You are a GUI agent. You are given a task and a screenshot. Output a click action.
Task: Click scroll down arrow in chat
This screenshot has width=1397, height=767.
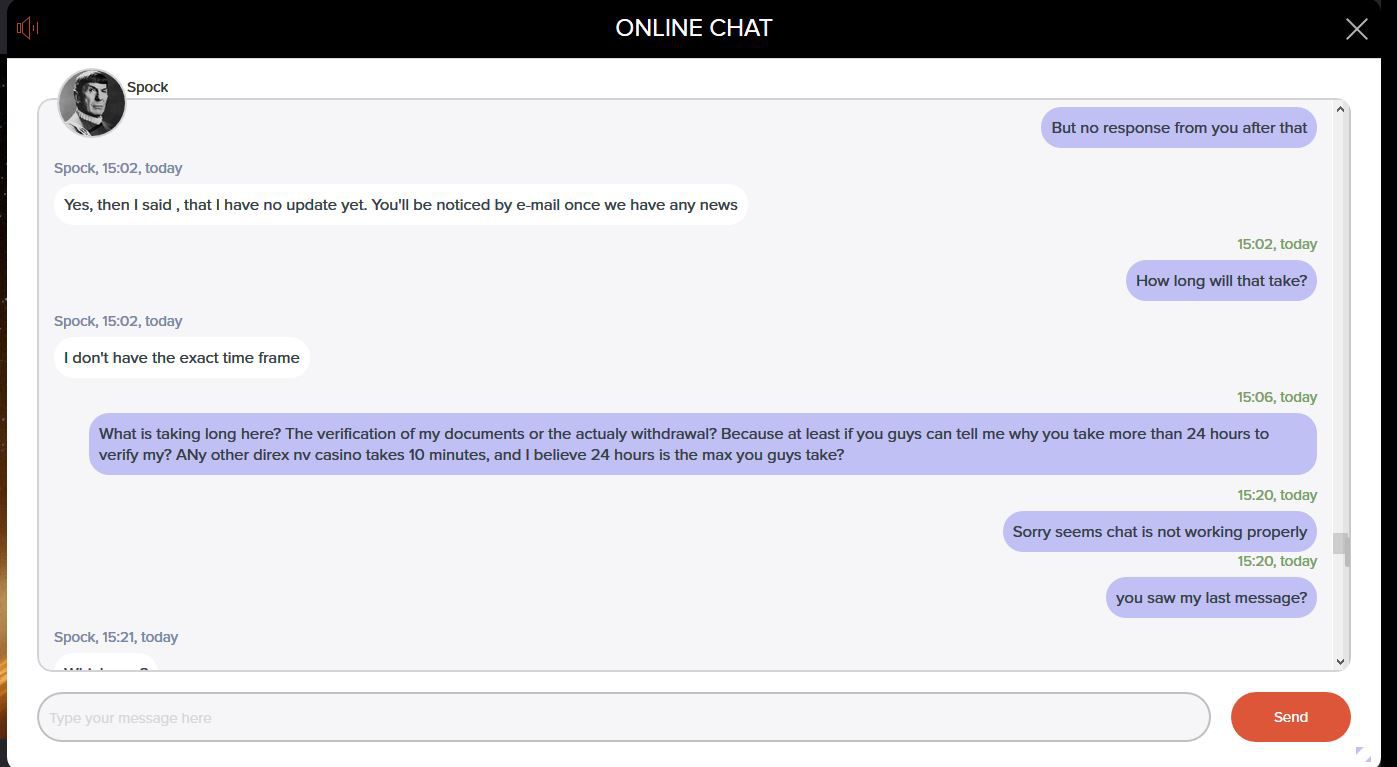tap(1340, 661)
